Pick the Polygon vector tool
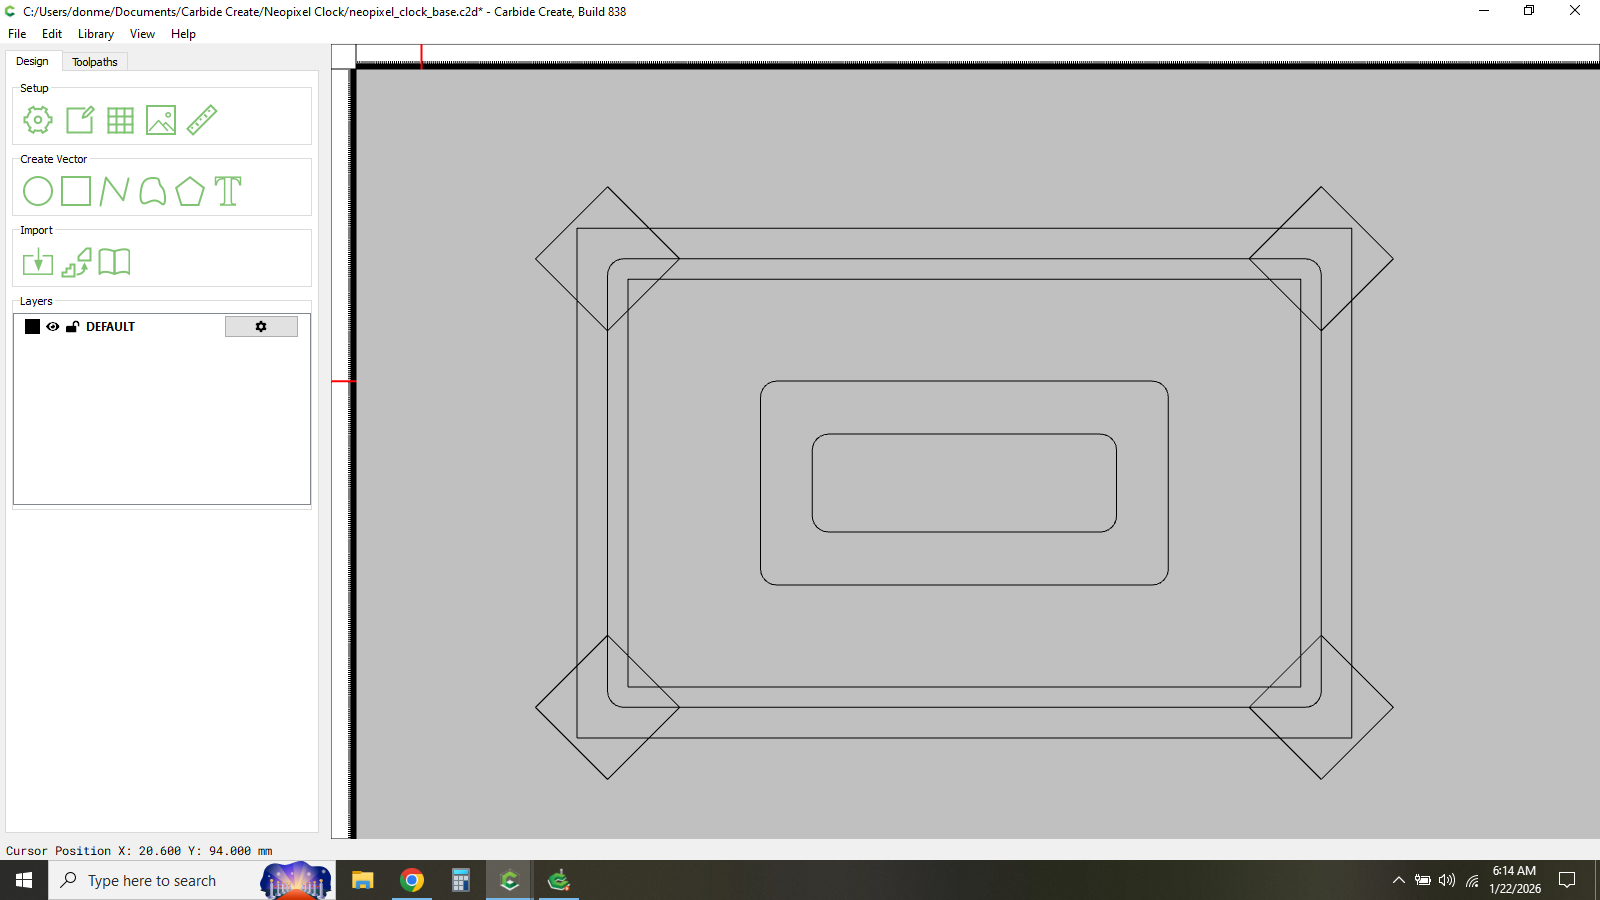The image size is (1600, 900). 190,191
